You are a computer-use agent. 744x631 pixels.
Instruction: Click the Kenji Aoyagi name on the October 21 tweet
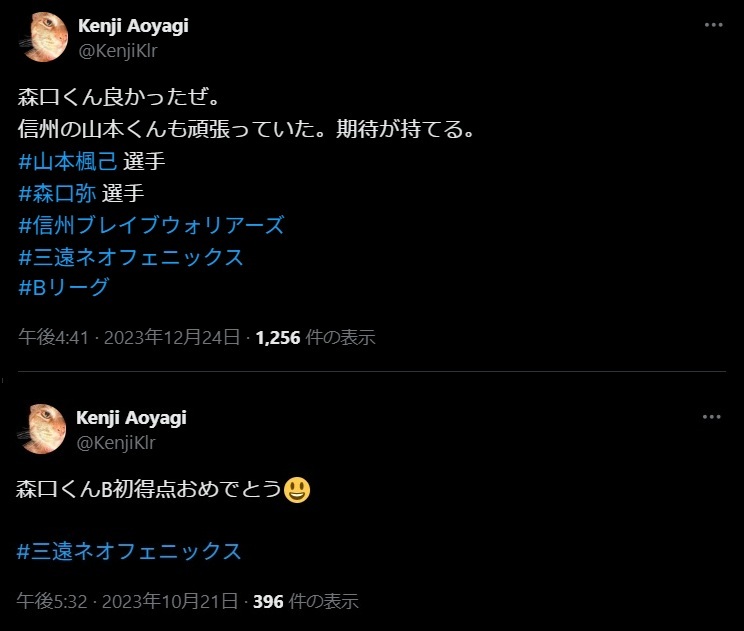pyautogui.click(x=131, y=418)
